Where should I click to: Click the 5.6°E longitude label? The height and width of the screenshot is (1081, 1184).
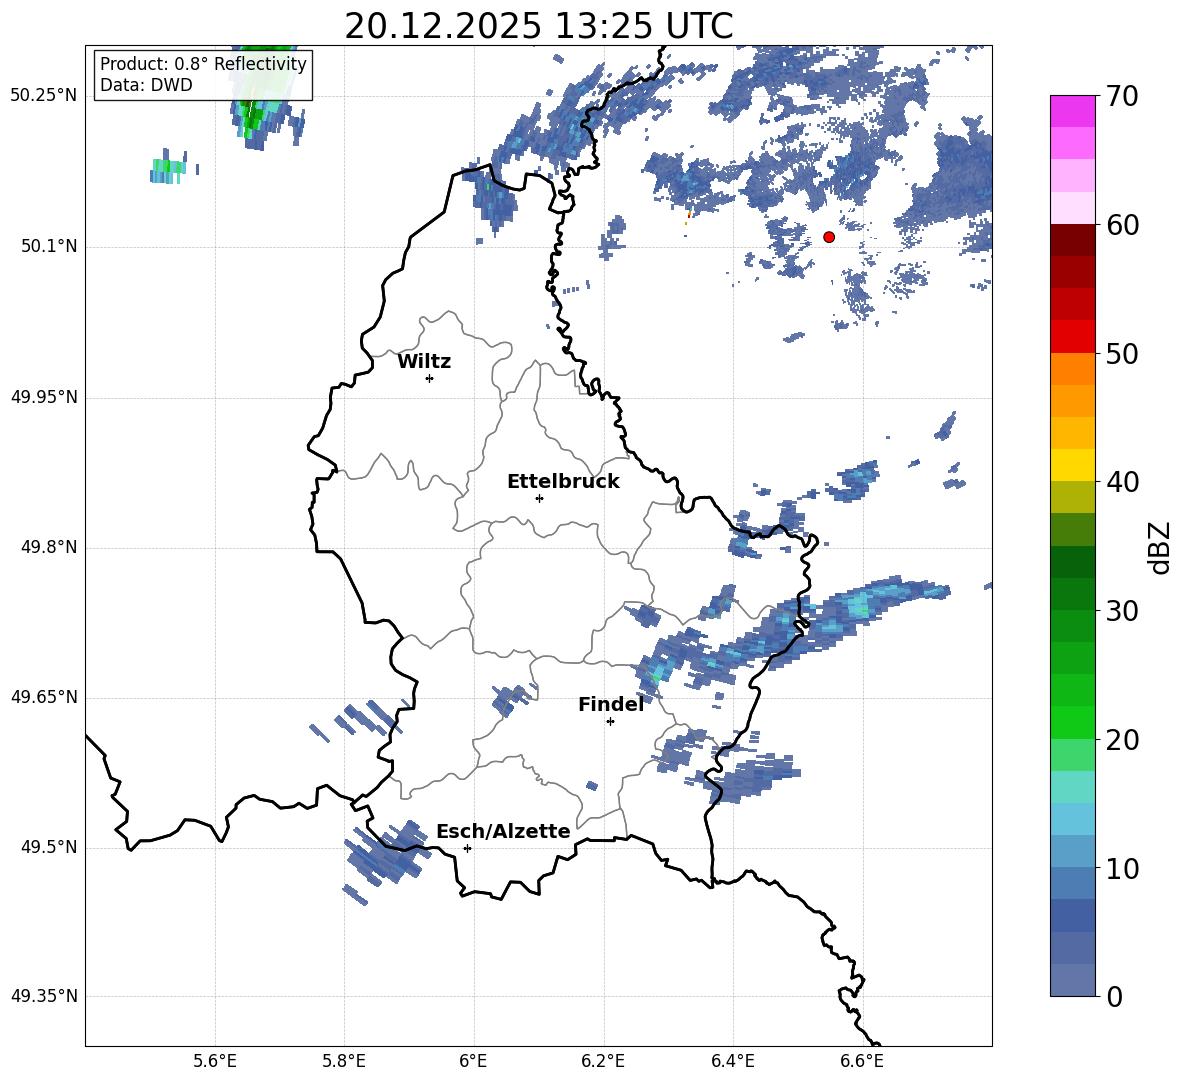215,1061
